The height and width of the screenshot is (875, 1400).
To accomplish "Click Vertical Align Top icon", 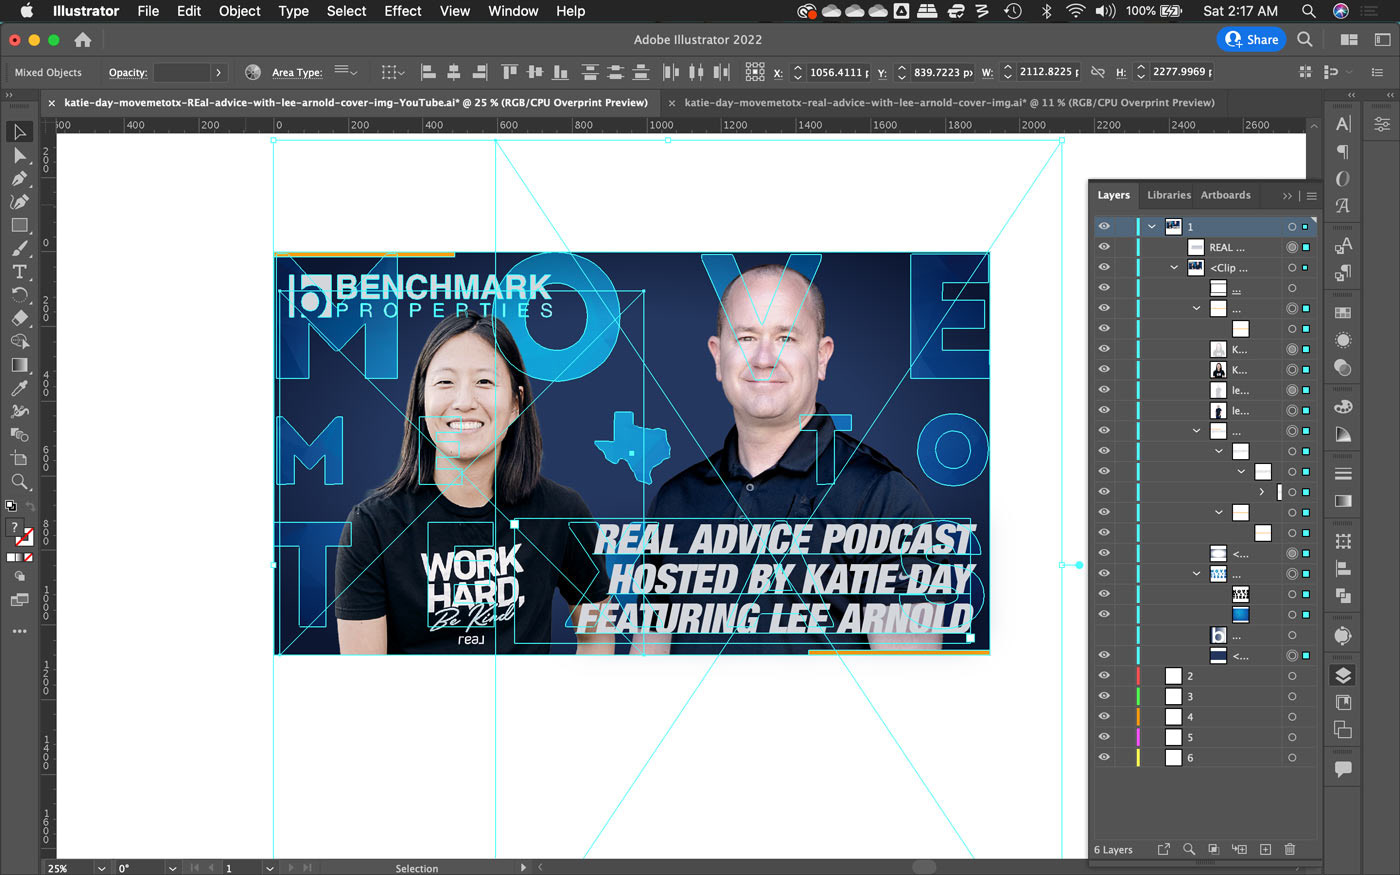I will click(x=510, y=72).
